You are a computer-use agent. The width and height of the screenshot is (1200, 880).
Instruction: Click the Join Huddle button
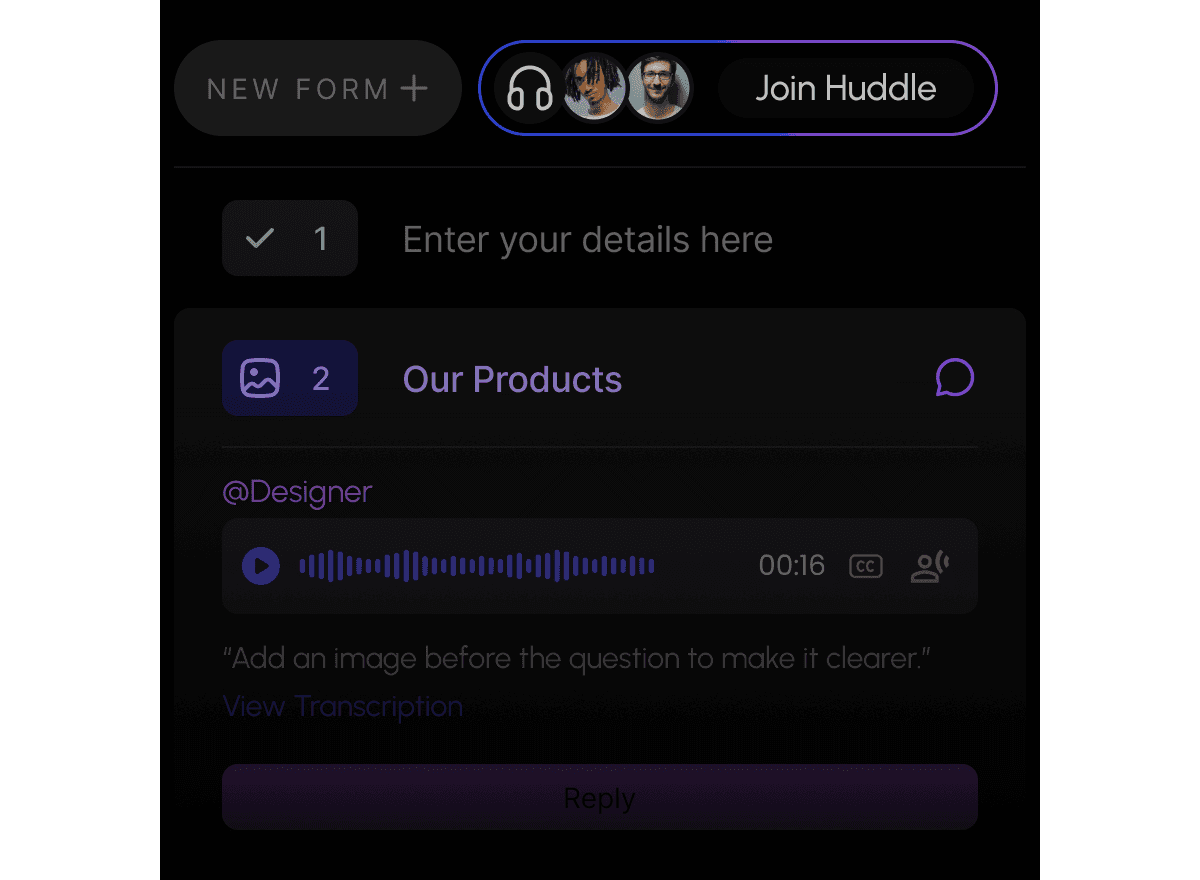click(x=846, y=88)
